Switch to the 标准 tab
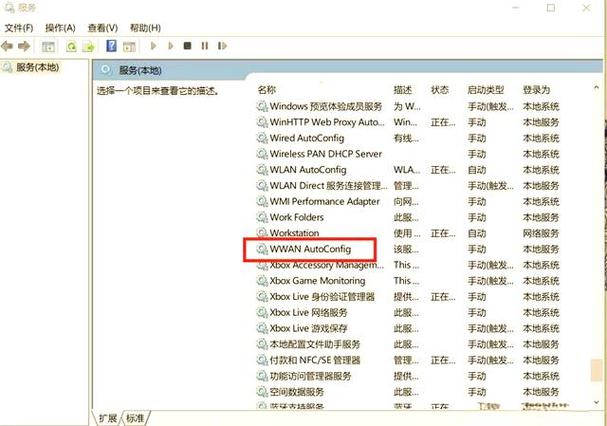This screenshot has width=607, height=426. (x=135, y=418)
